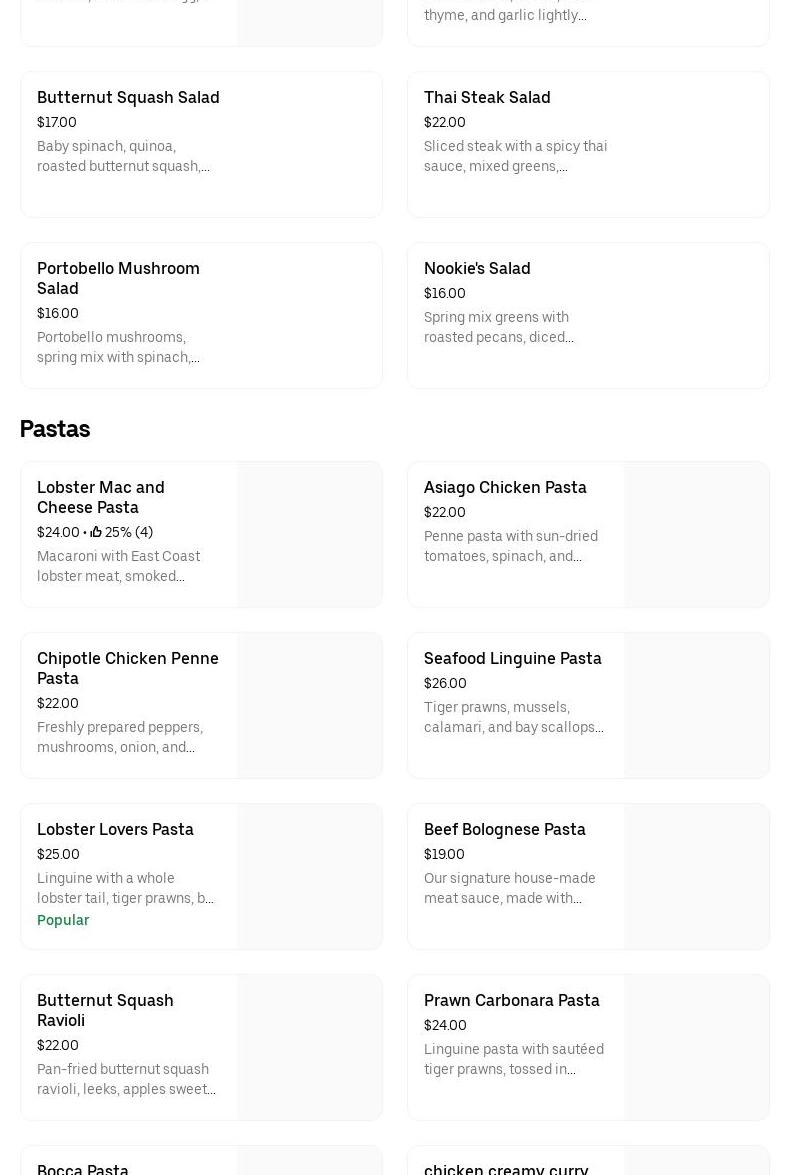Open the Lobster Lovers Pasta image thumbnail
Image resolution: width=804 pixels, height=1175 pixels.
(309, 876)
